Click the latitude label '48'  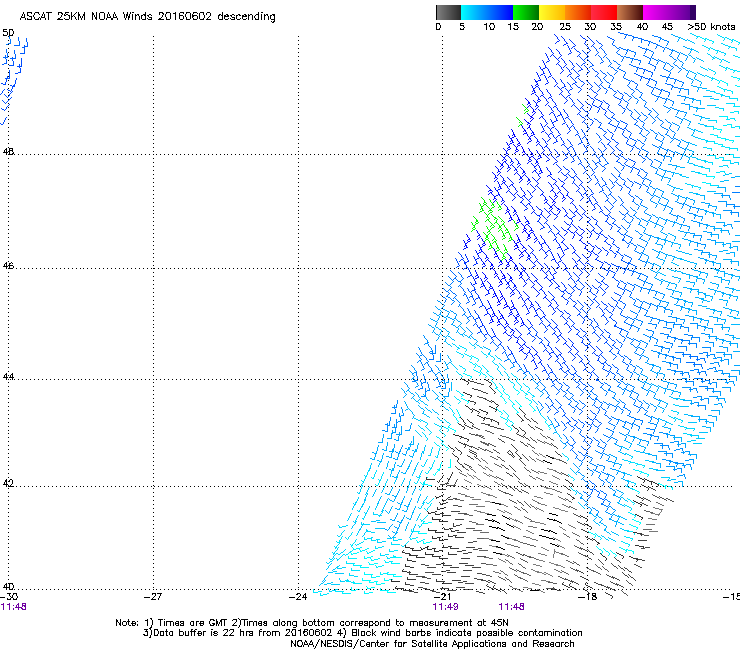click(x=8, y=152)
